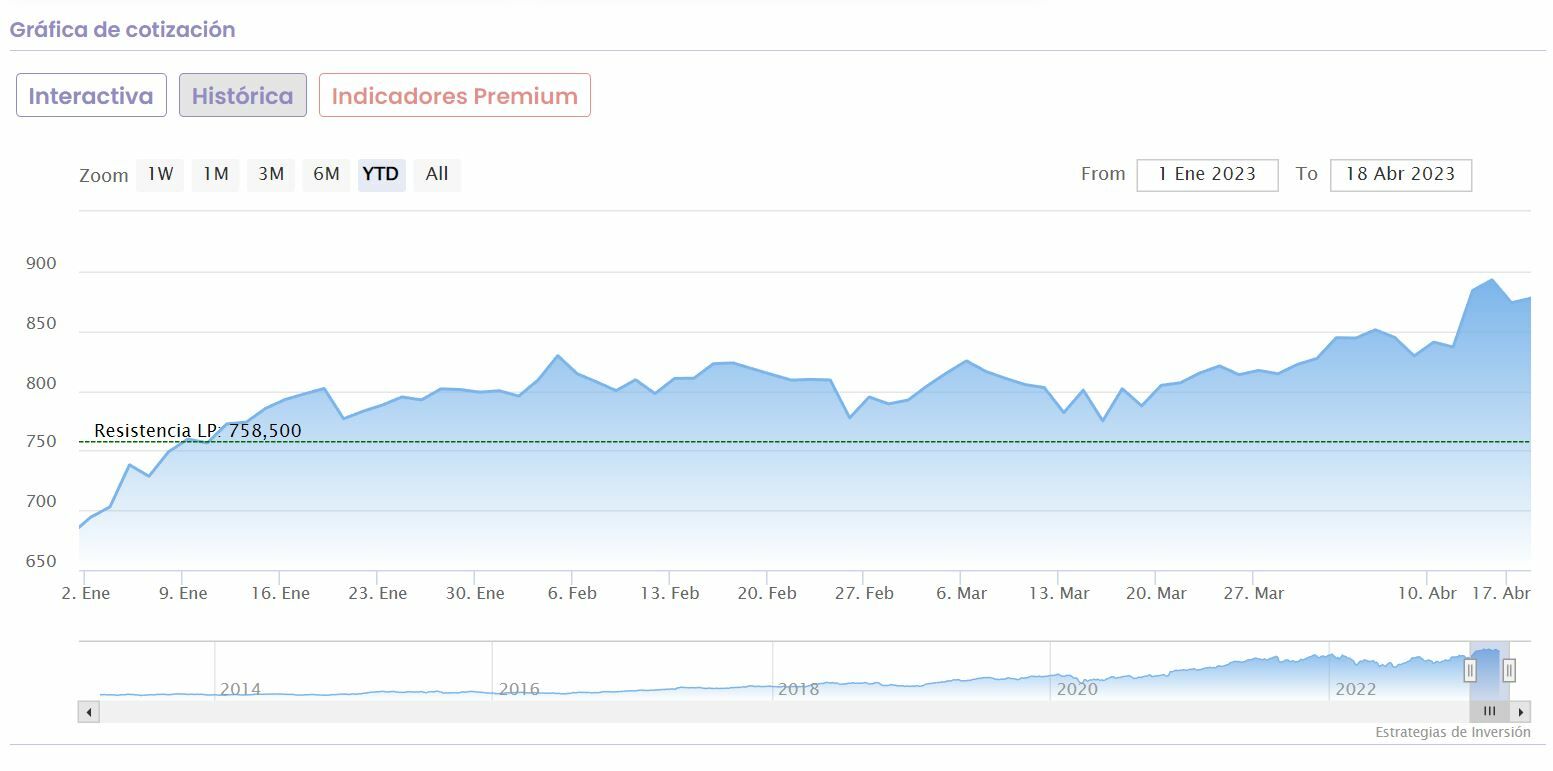1553x771 pixels.
Task: Edit the From date field
Action: (x=1207, y=174)
